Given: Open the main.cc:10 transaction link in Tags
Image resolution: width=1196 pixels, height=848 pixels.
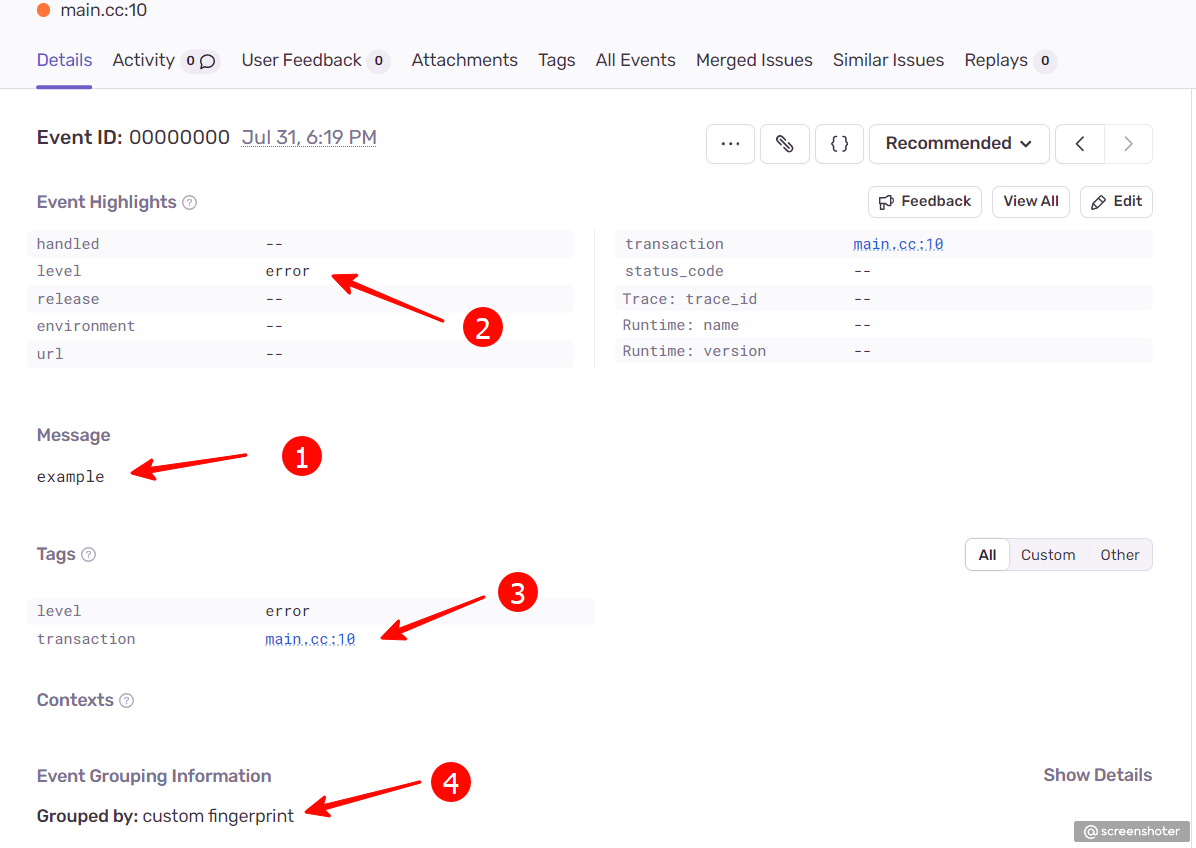Looking at the screenshot, I should click(x=310, y=639).
